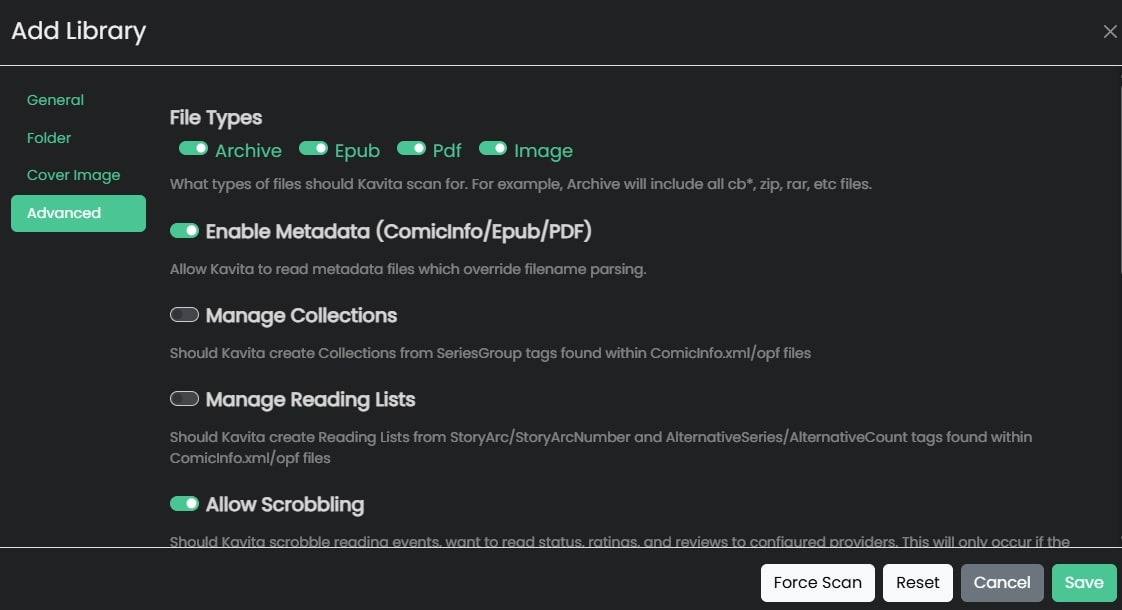Turn off the Enable Metadata switch
The height and width of the screenshot is (610, 1122).
pos(184,231)
